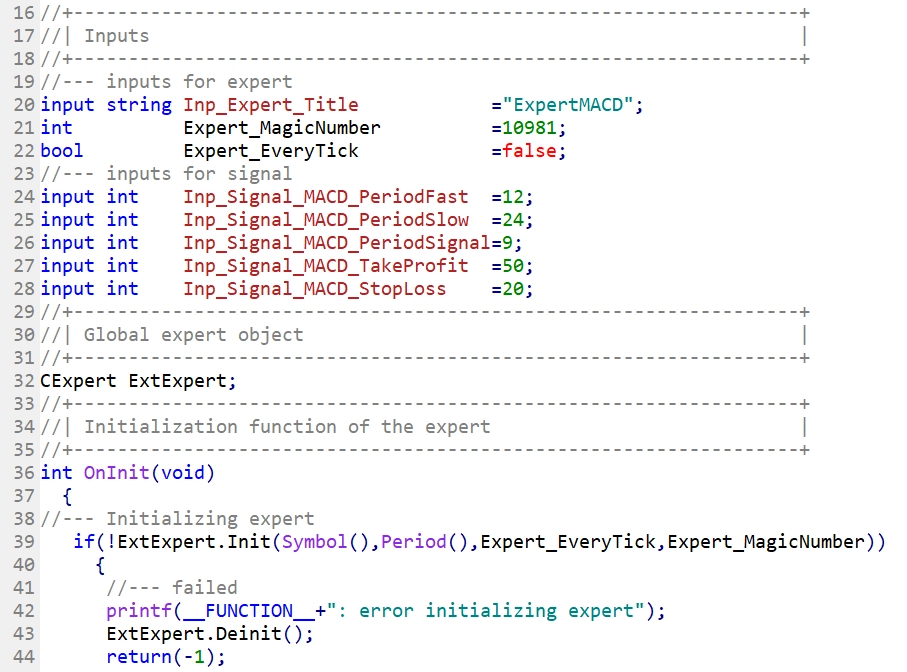Click the 'Inputs' comment header text
Screen dimensions: 907x672
point(117,36)
